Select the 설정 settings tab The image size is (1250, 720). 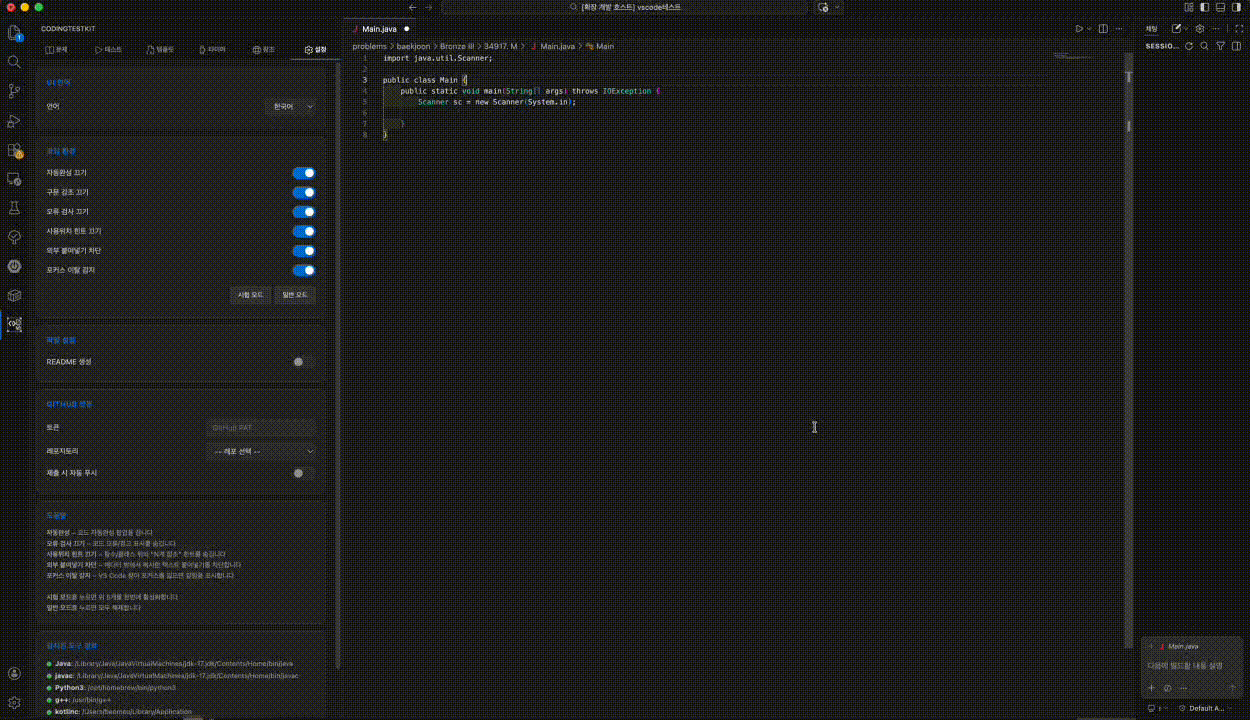(x=315, y=49)
